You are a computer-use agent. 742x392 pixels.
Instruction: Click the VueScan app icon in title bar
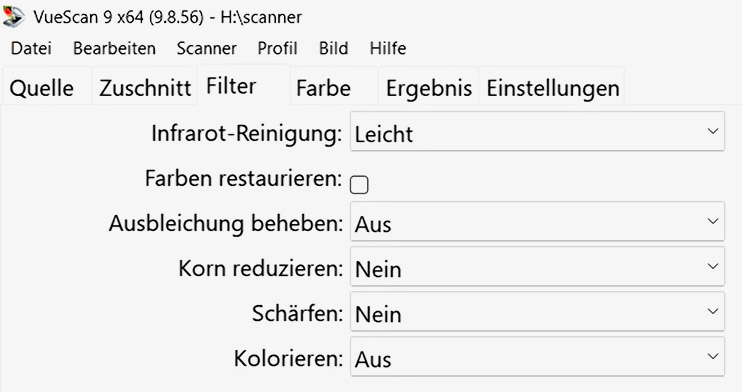pyautogui.click(x=13, y=16)
